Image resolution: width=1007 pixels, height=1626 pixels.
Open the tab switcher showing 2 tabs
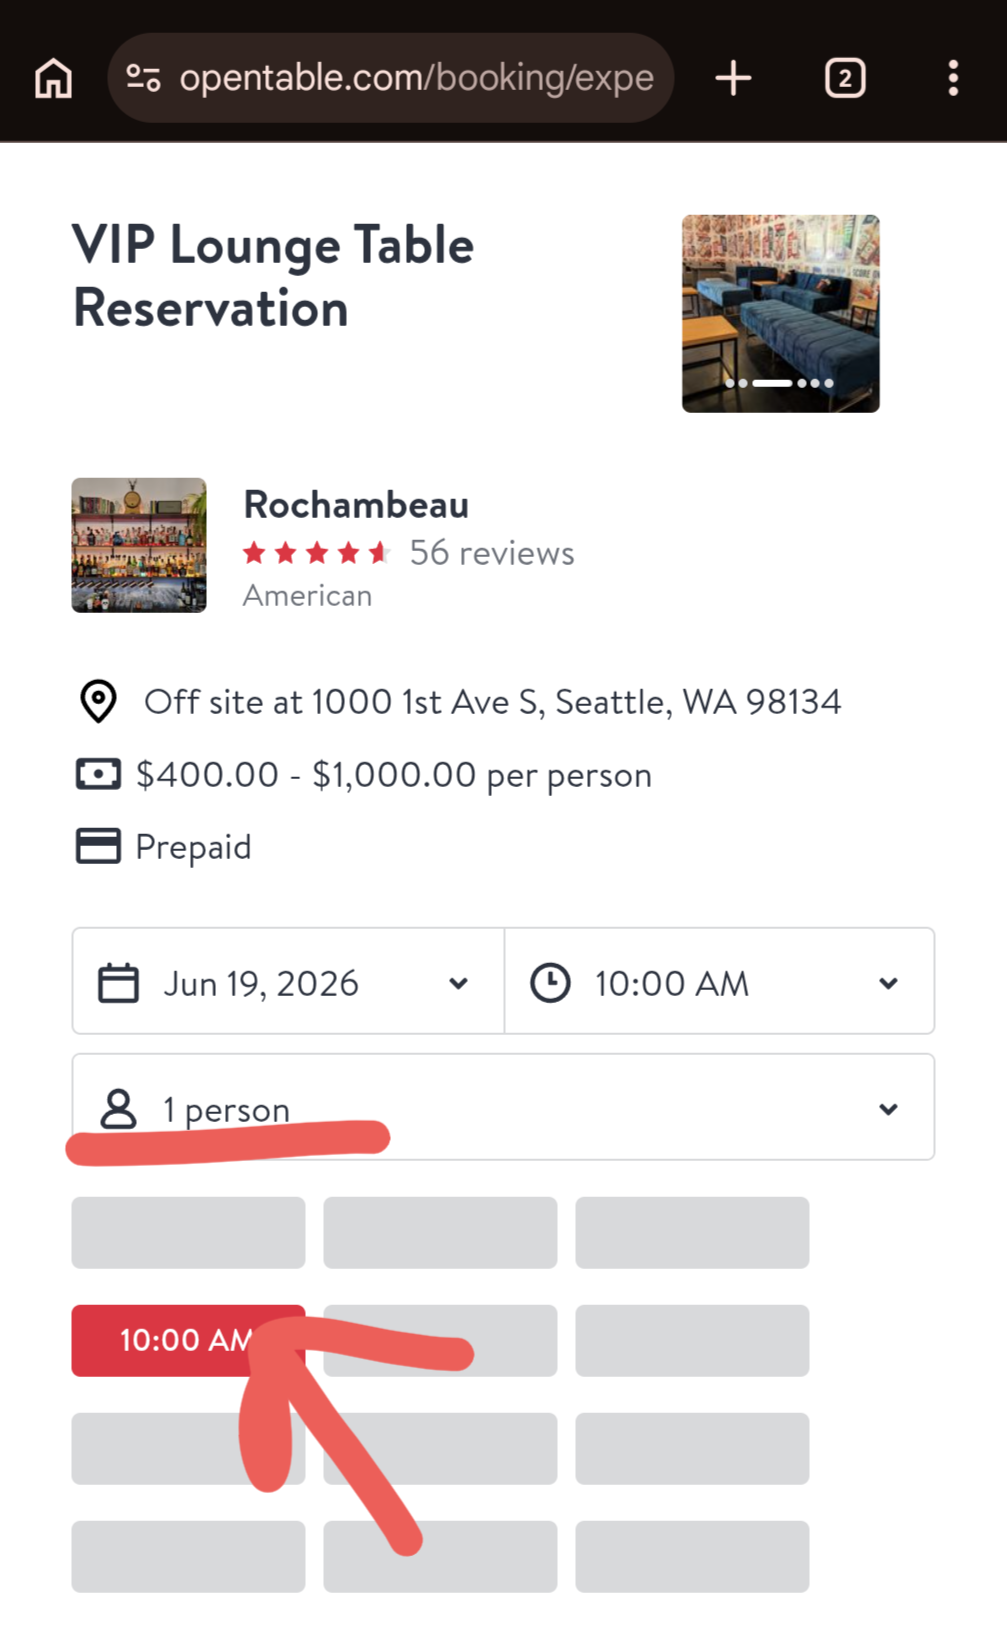click(845, 78)
